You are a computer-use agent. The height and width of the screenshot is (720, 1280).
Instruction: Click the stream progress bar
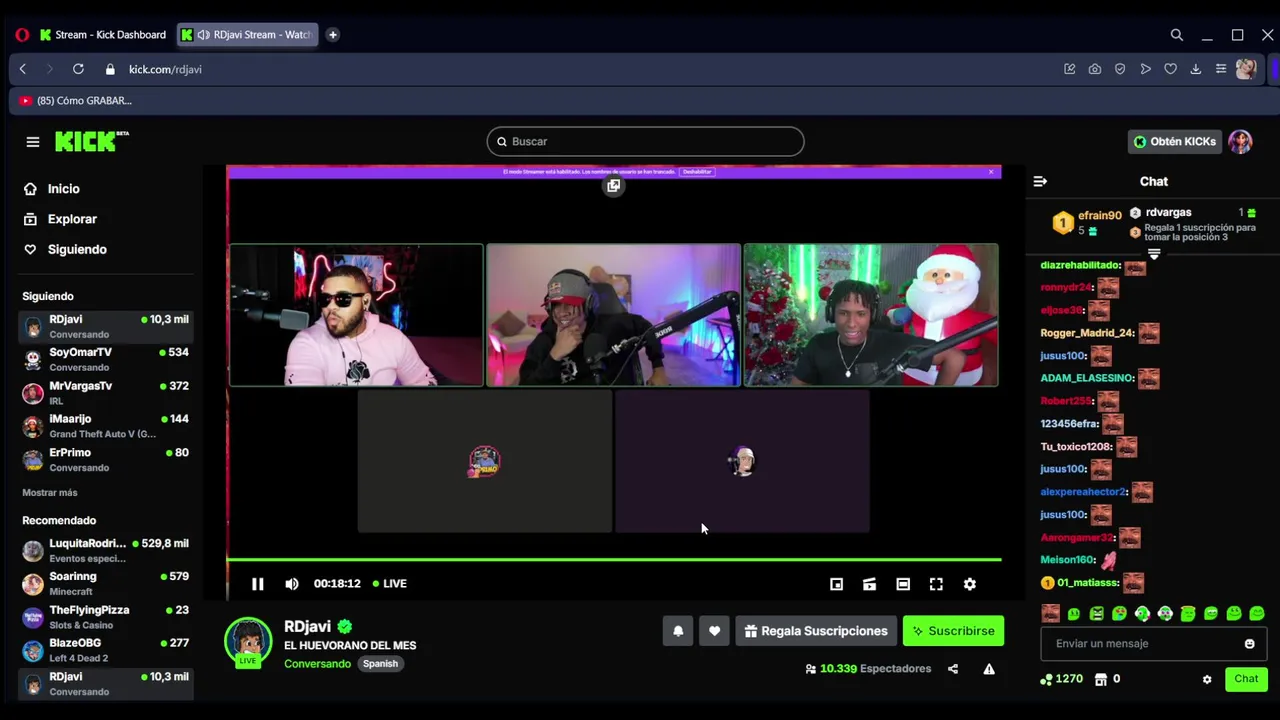tap(613, 560)
